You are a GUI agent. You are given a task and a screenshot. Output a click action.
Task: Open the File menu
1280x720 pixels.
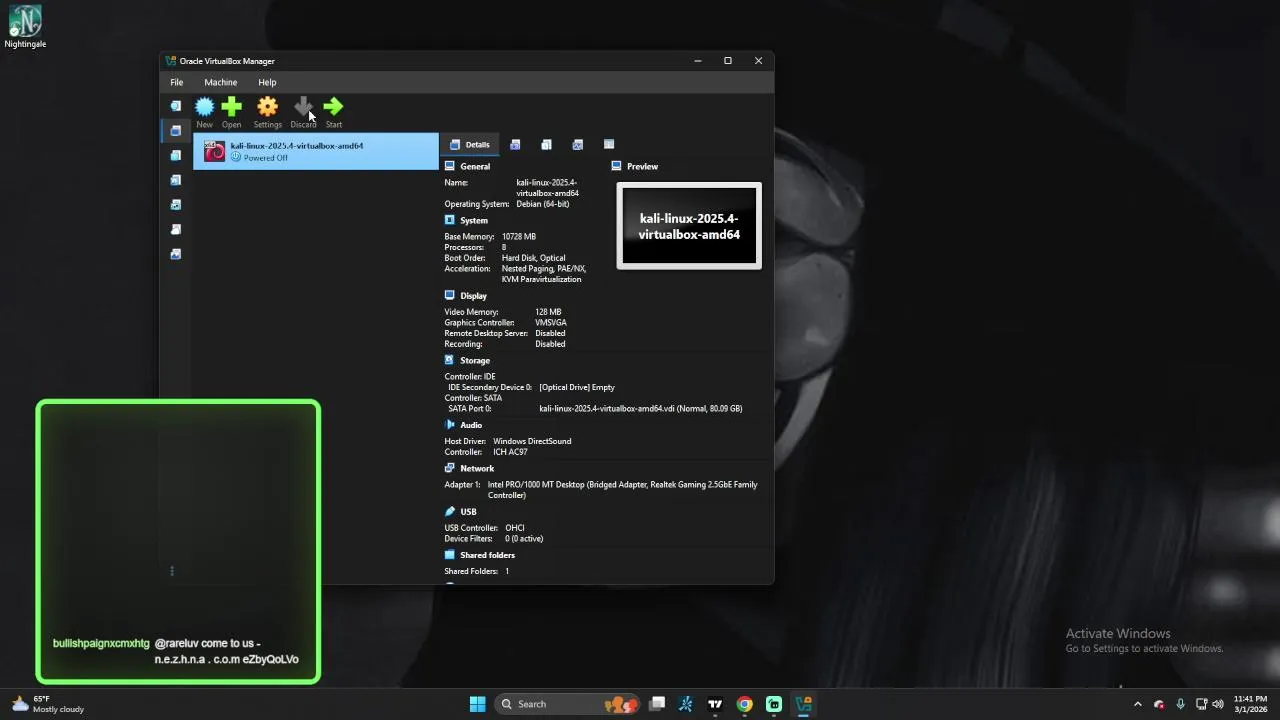pyautogui.click(x=176, y=82)
